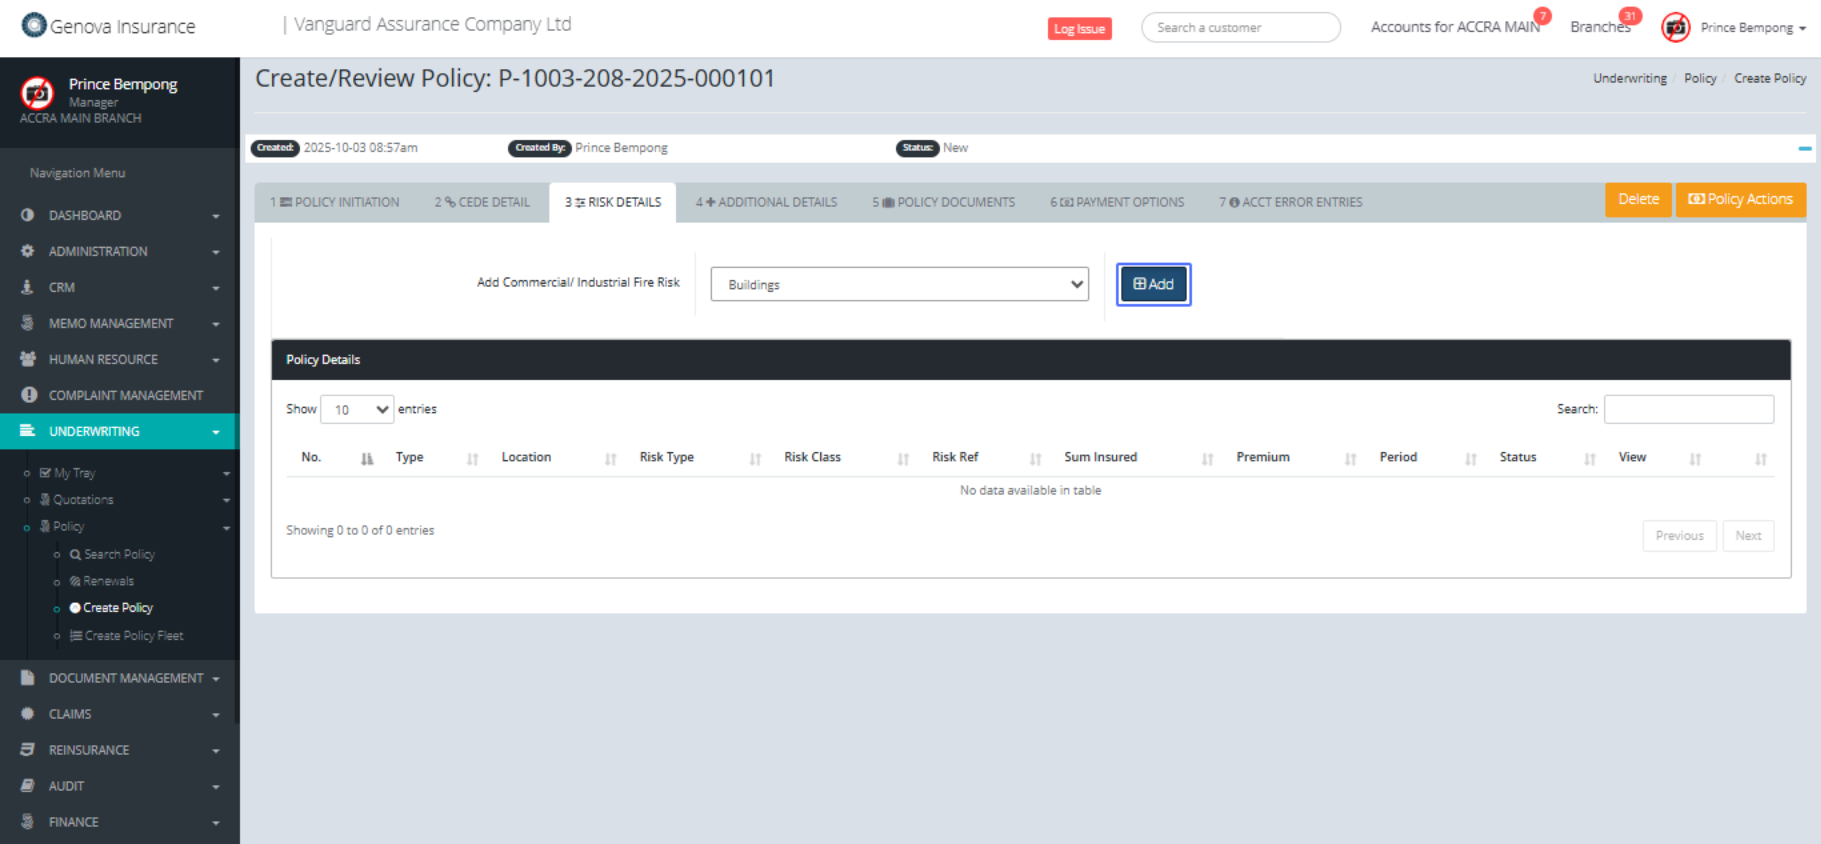This screenshot has height=844, width=1821.
Task: Click the Human Resource people icon
Action: (28, 359)
